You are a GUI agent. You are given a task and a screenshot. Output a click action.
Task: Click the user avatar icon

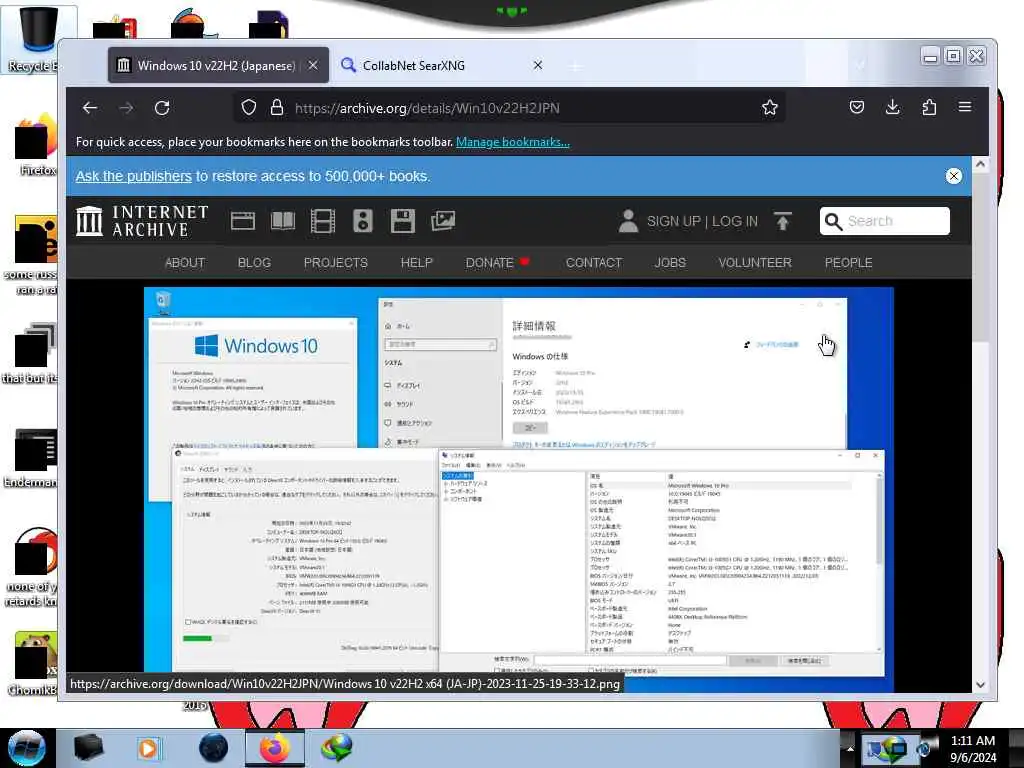click(x=628, y=221)
